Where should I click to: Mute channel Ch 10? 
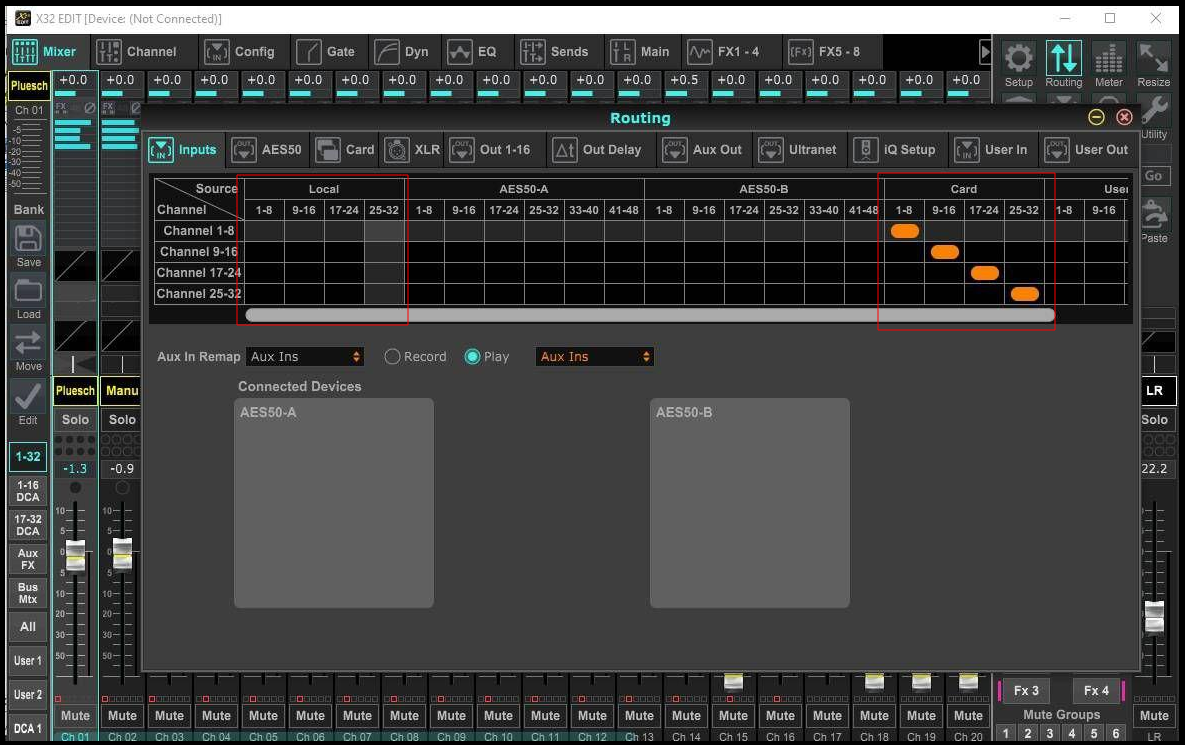click(x=498, y=716)
